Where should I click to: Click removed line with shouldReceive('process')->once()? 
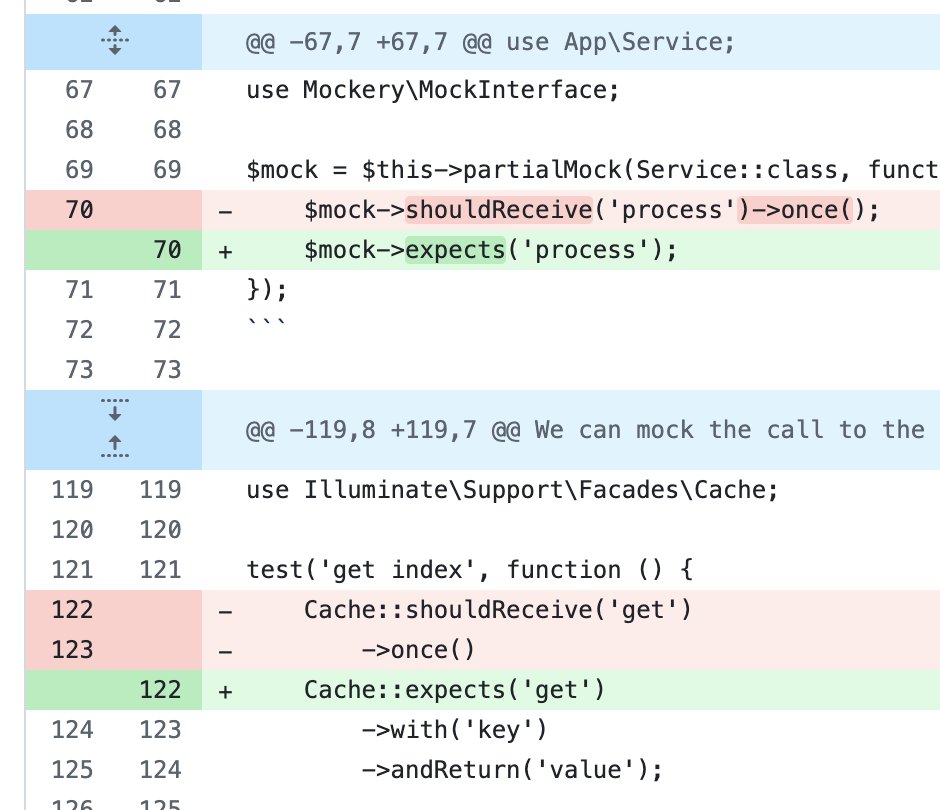pos(591,210)
